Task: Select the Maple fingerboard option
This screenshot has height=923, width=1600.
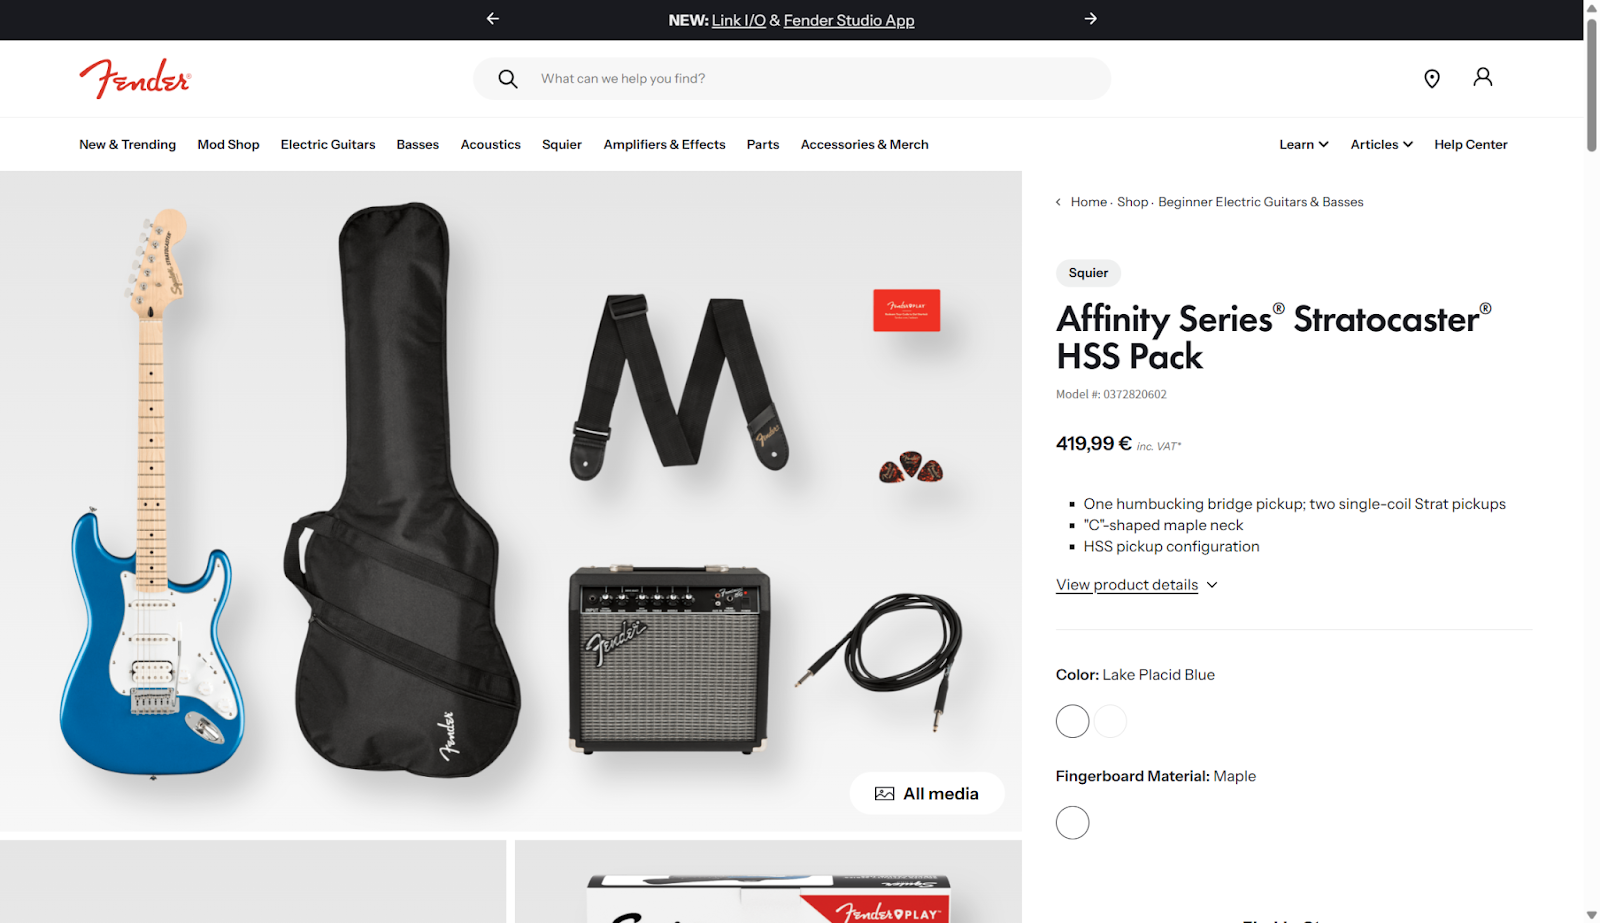Action: 1072,823
